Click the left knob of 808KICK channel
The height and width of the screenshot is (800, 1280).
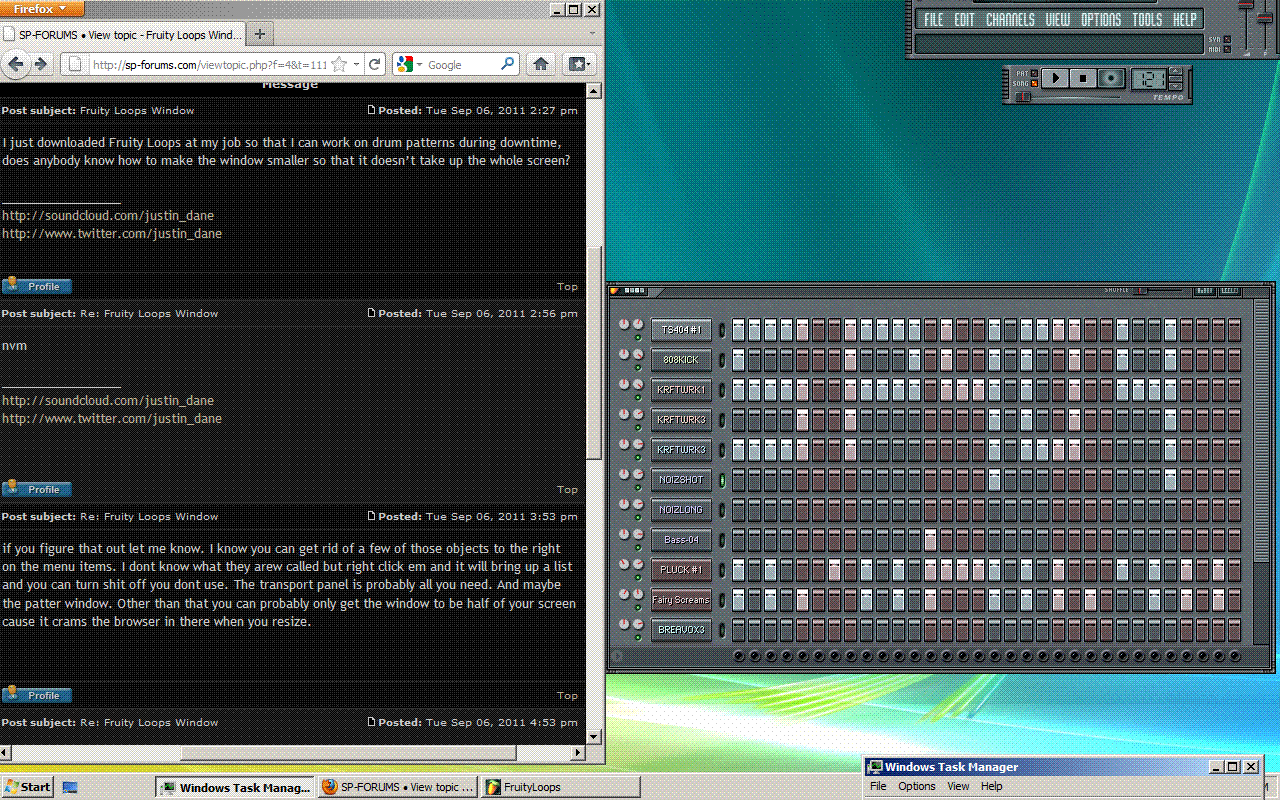[624, 354]
